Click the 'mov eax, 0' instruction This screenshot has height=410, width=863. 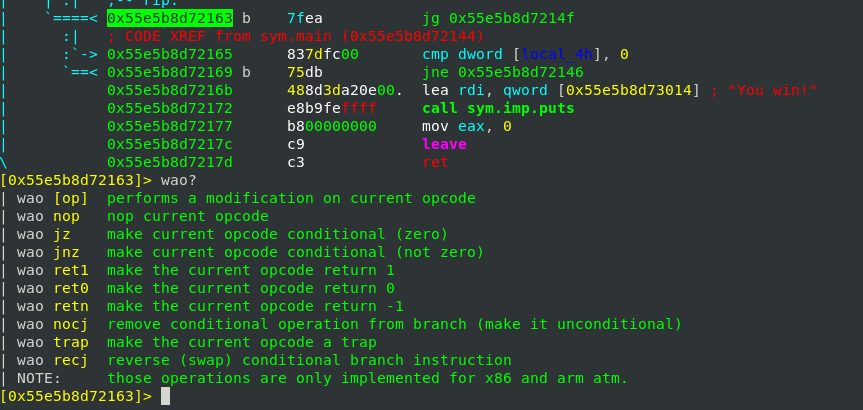tap(467, 126)
